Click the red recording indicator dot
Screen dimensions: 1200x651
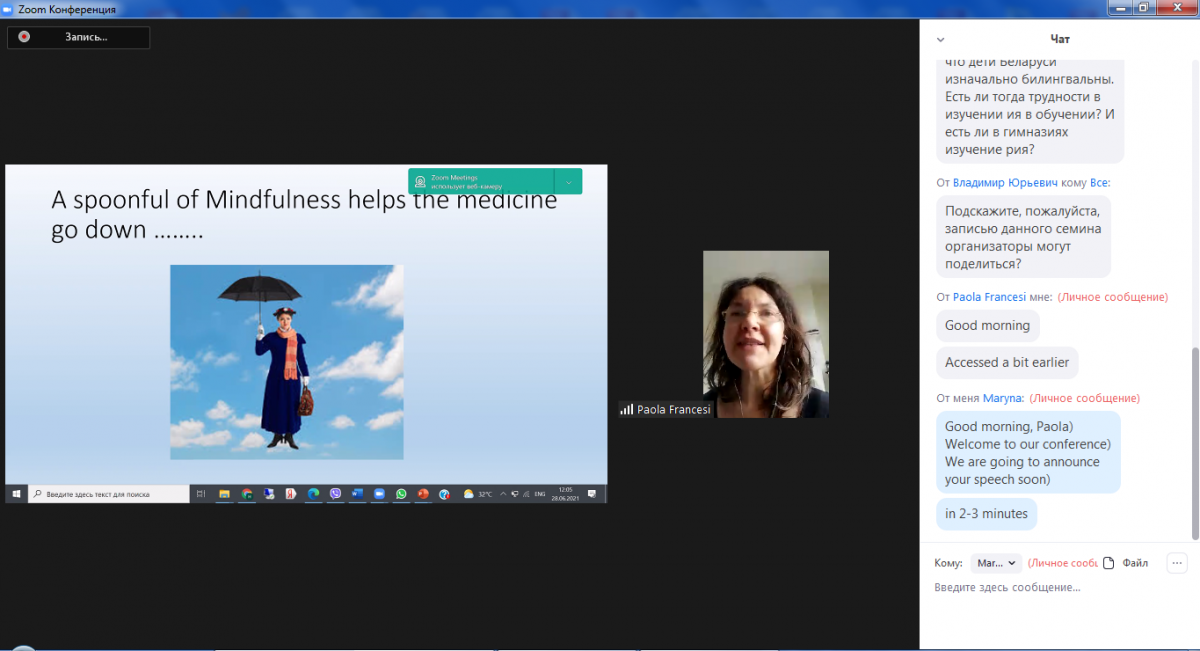[24, 37]
